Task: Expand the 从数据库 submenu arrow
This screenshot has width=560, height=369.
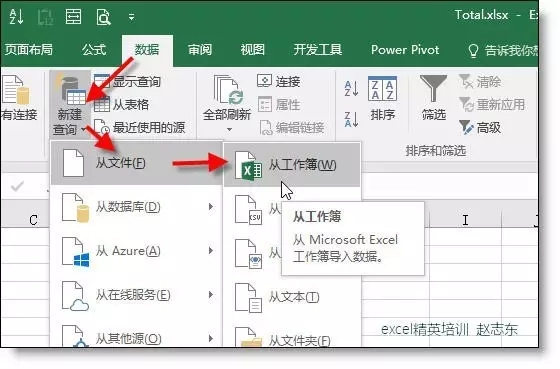Action: coord(211,207)
